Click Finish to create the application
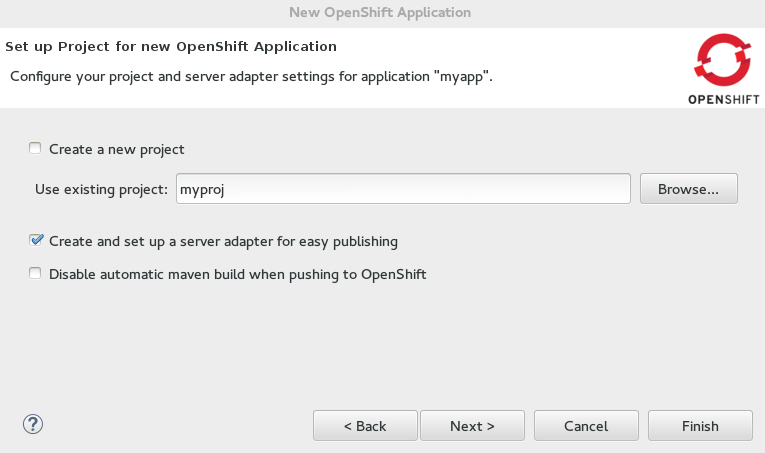 (700, 426)
